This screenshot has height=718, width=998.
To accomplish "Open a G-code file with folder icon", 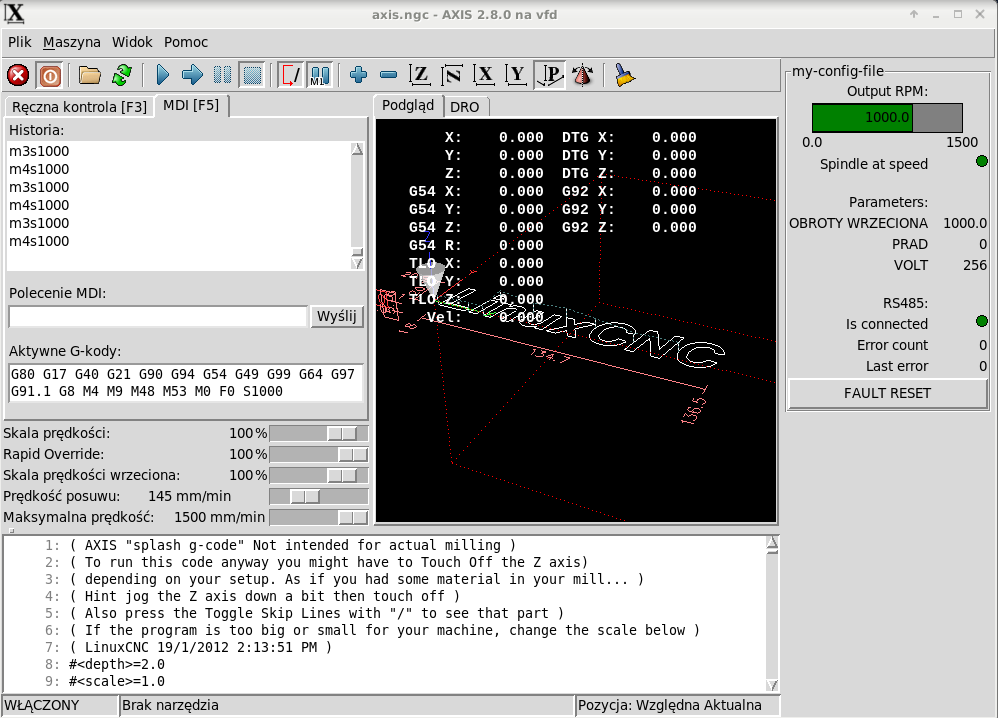I will click(x=90, y=75).
